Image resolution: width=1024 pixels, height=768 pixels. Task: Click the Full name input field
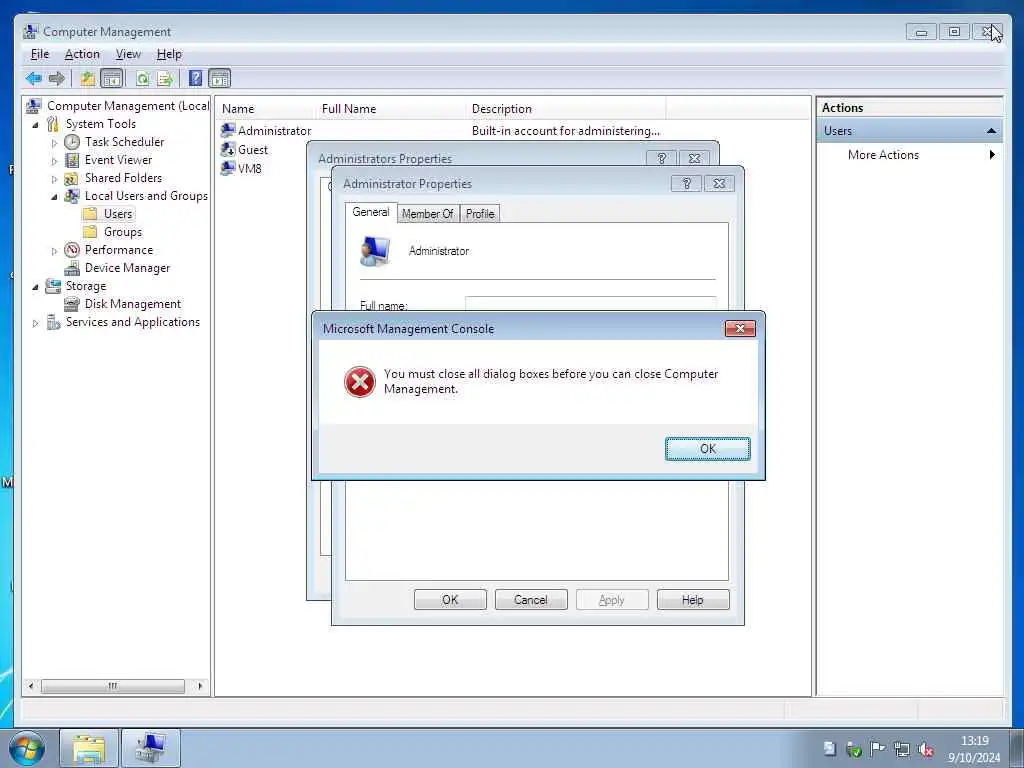pyautogui.click(x=590, y=304)
